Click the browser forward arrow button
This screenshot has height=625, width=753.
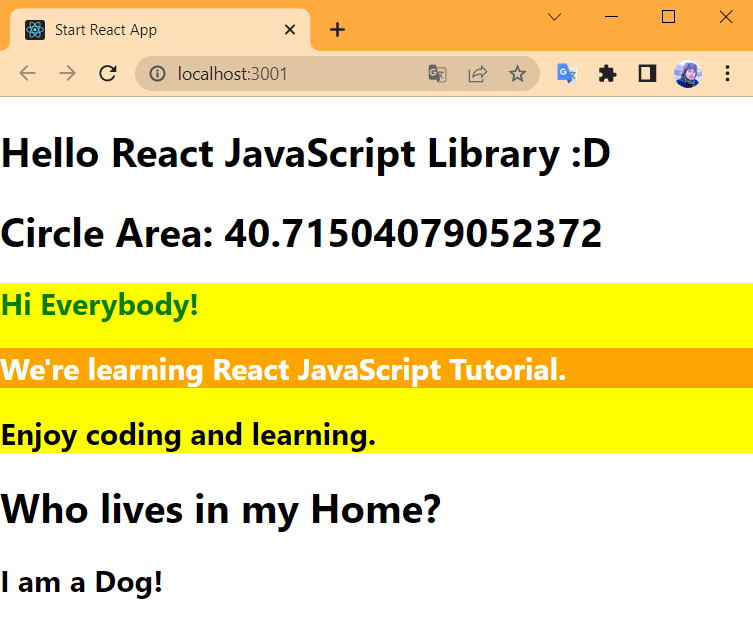pos(67,73)
